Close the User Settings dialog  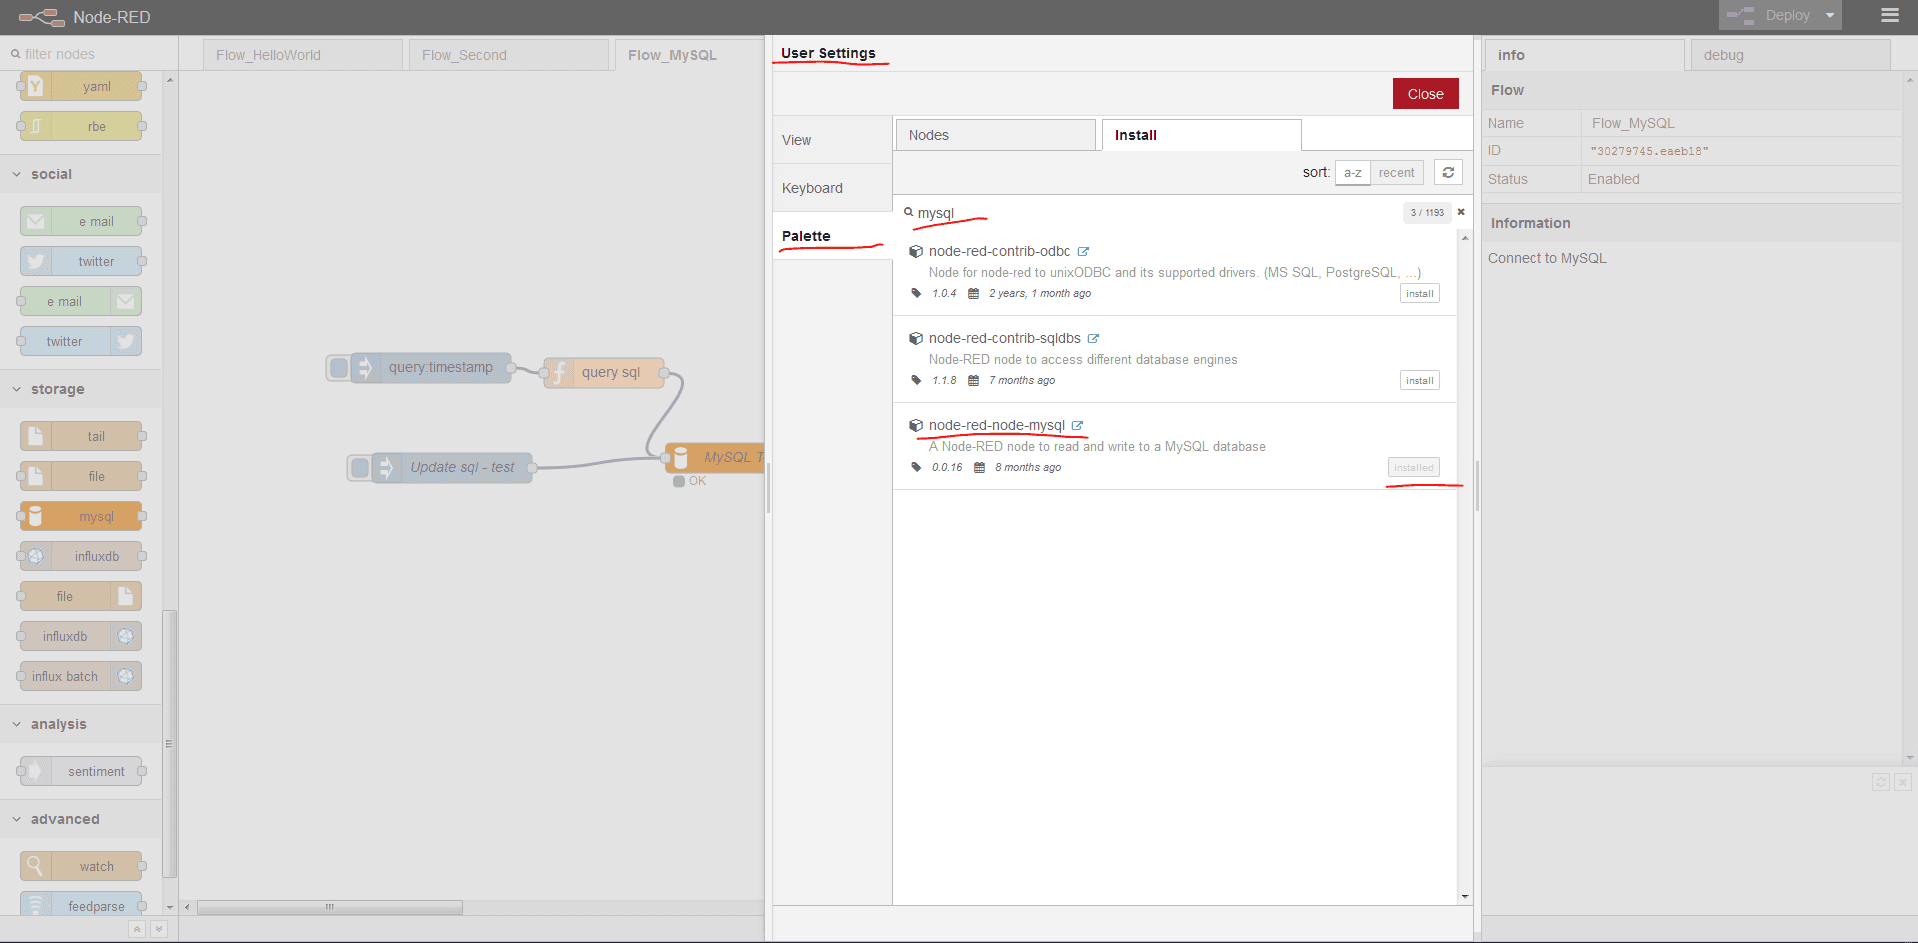coord(1425,94)
